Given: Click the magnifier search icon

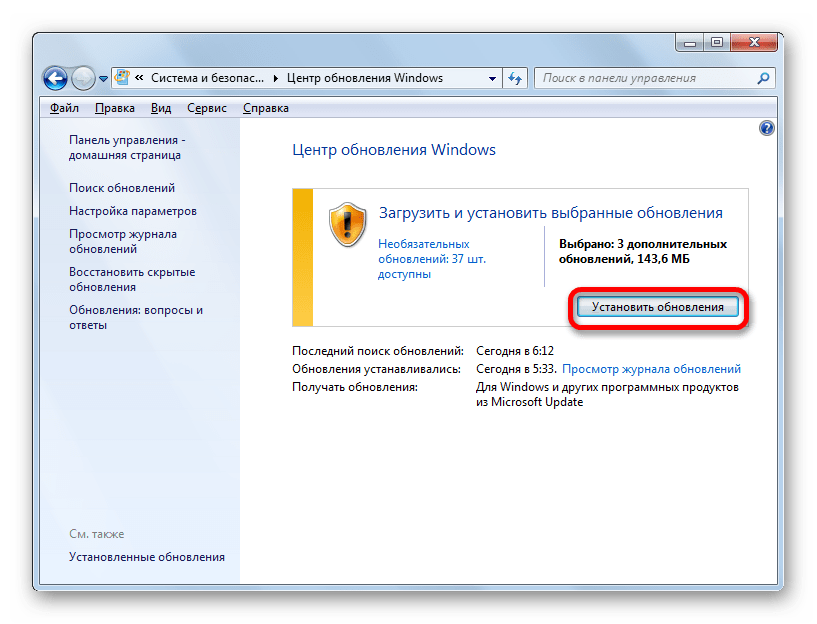Looking at the screenshot, I should pos(763,78).
